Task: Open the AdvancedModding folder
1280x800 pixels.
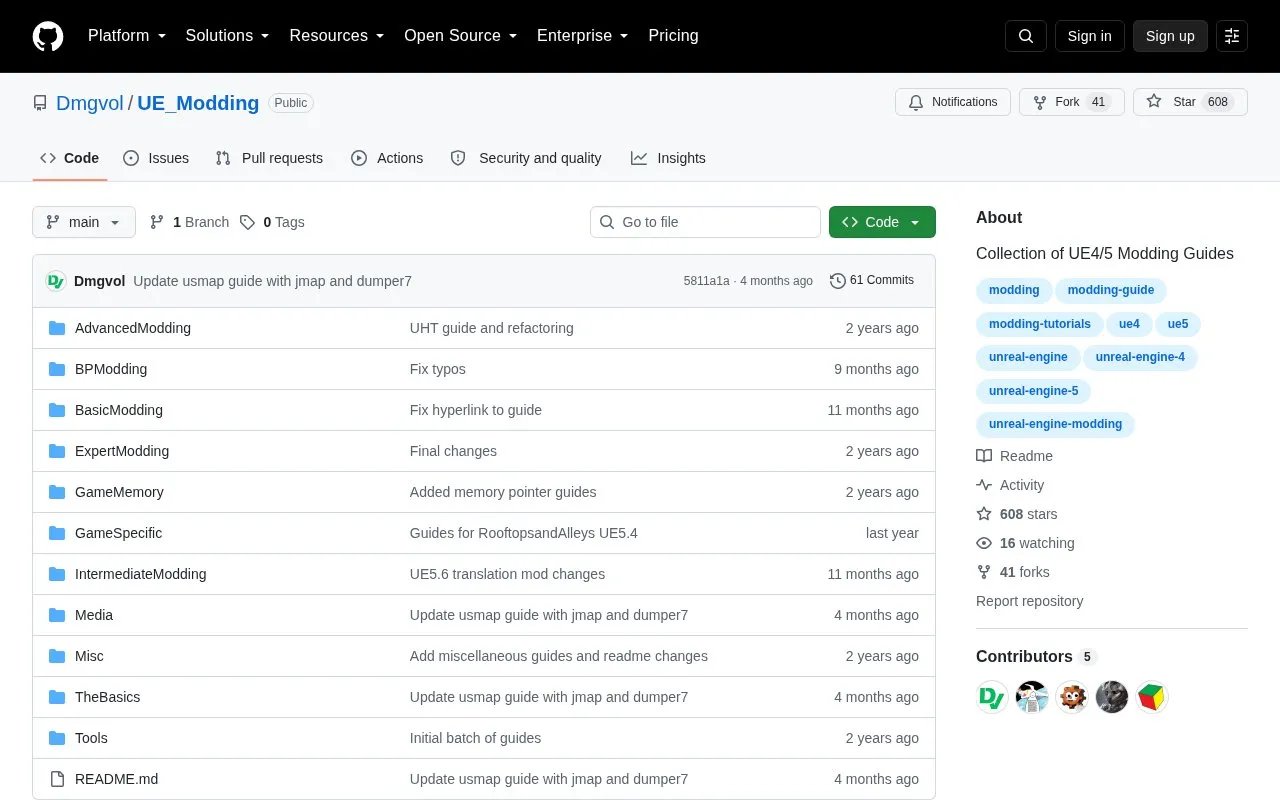Action: pyautogui.click(x=133, y=328)
